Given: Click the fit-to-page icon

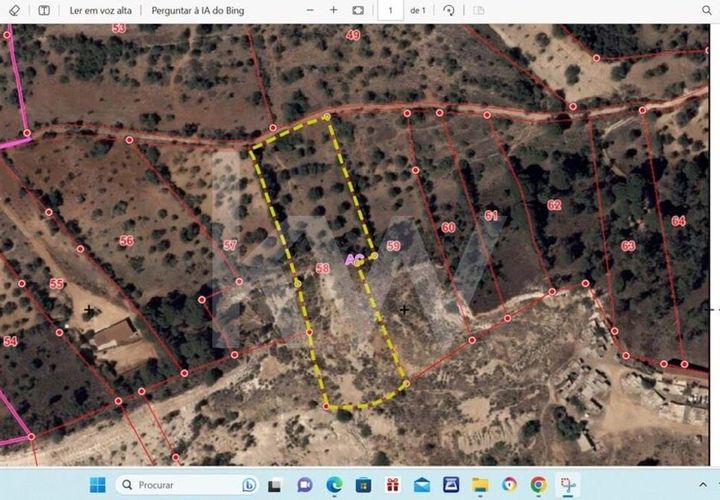Looking at the screenshot, I should click(358, 10).
